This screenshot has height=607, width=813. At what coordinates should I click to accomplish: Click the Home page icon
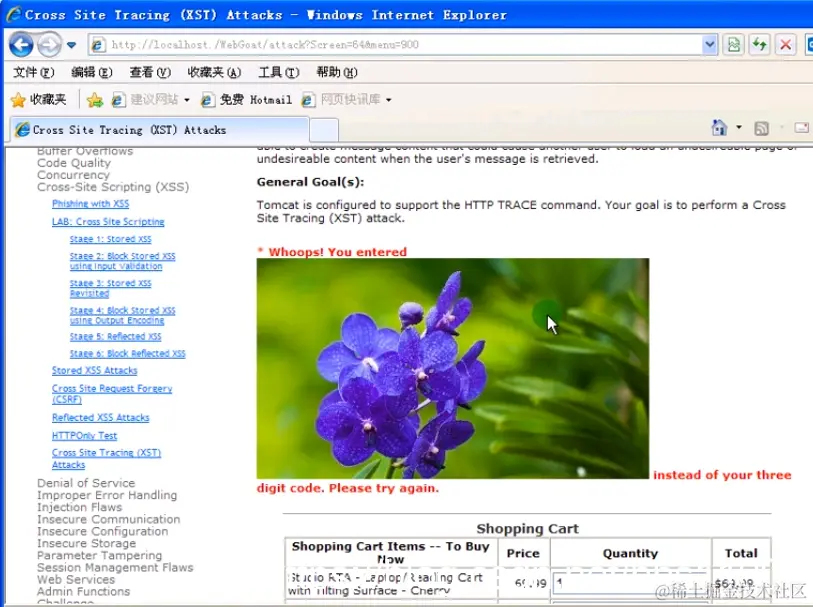click(x=720, y=127)
